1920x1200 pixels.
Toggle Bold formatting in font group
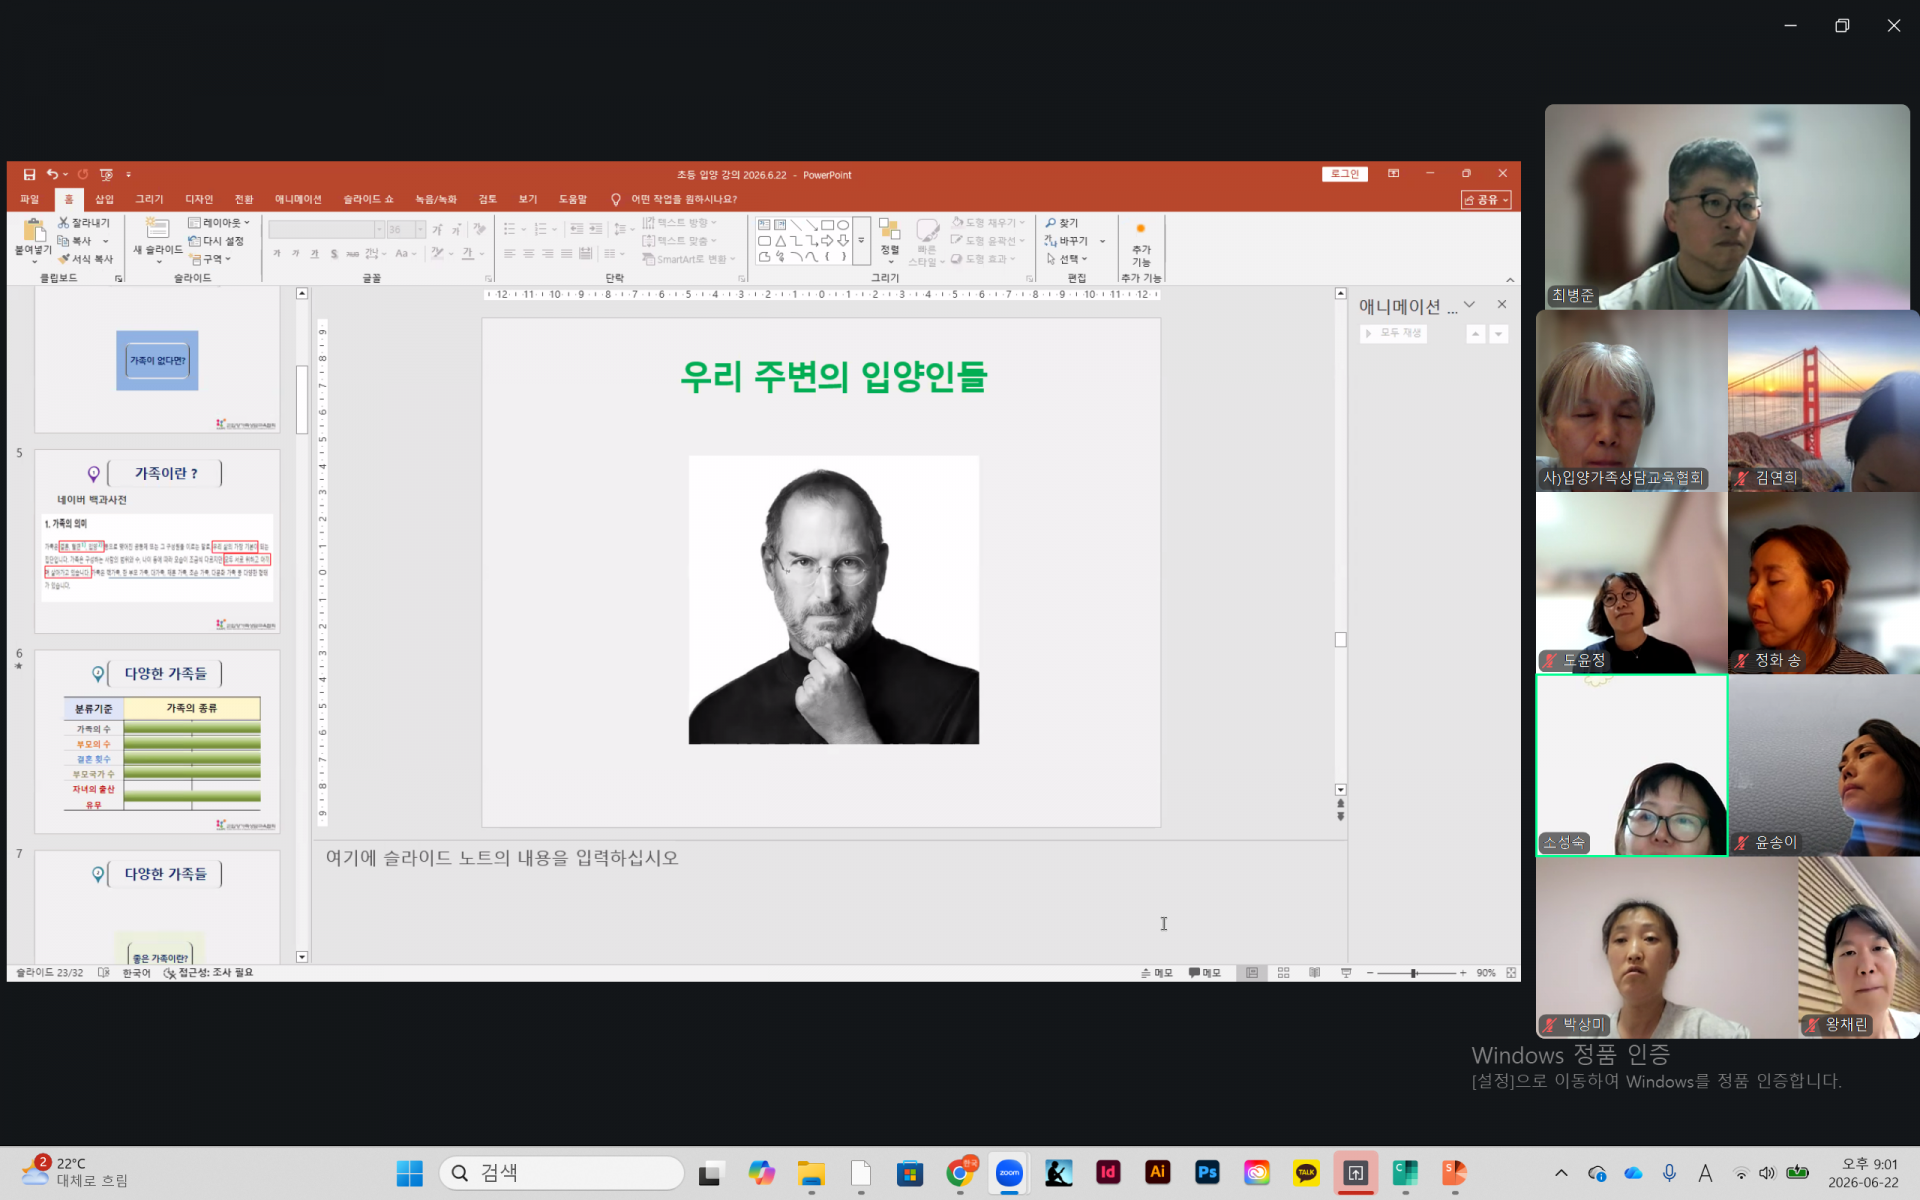pos(277,254)
